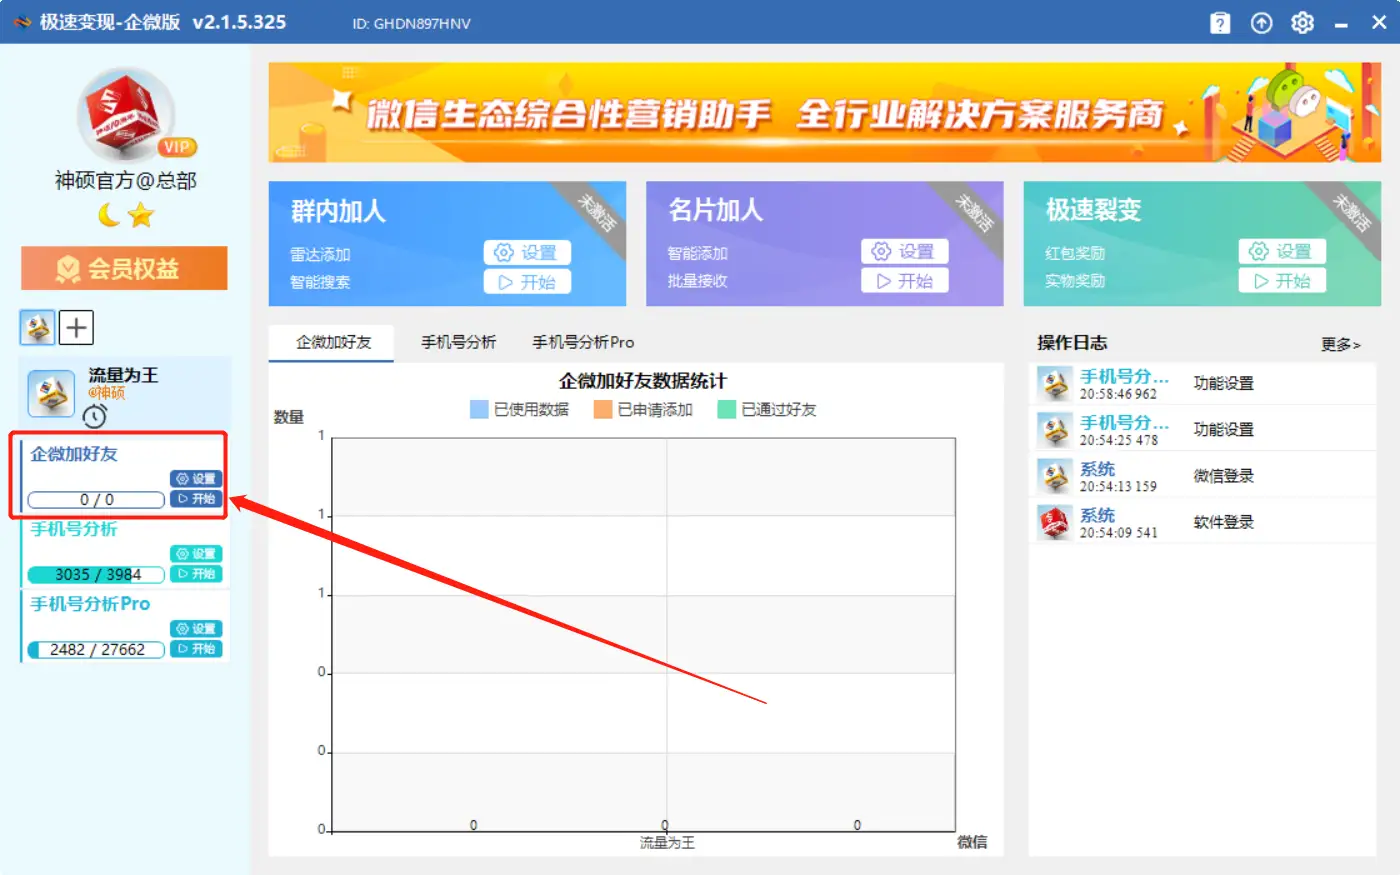
Task: Click the software update arrow icon in title bar
Action: (x=1261, y=22)
